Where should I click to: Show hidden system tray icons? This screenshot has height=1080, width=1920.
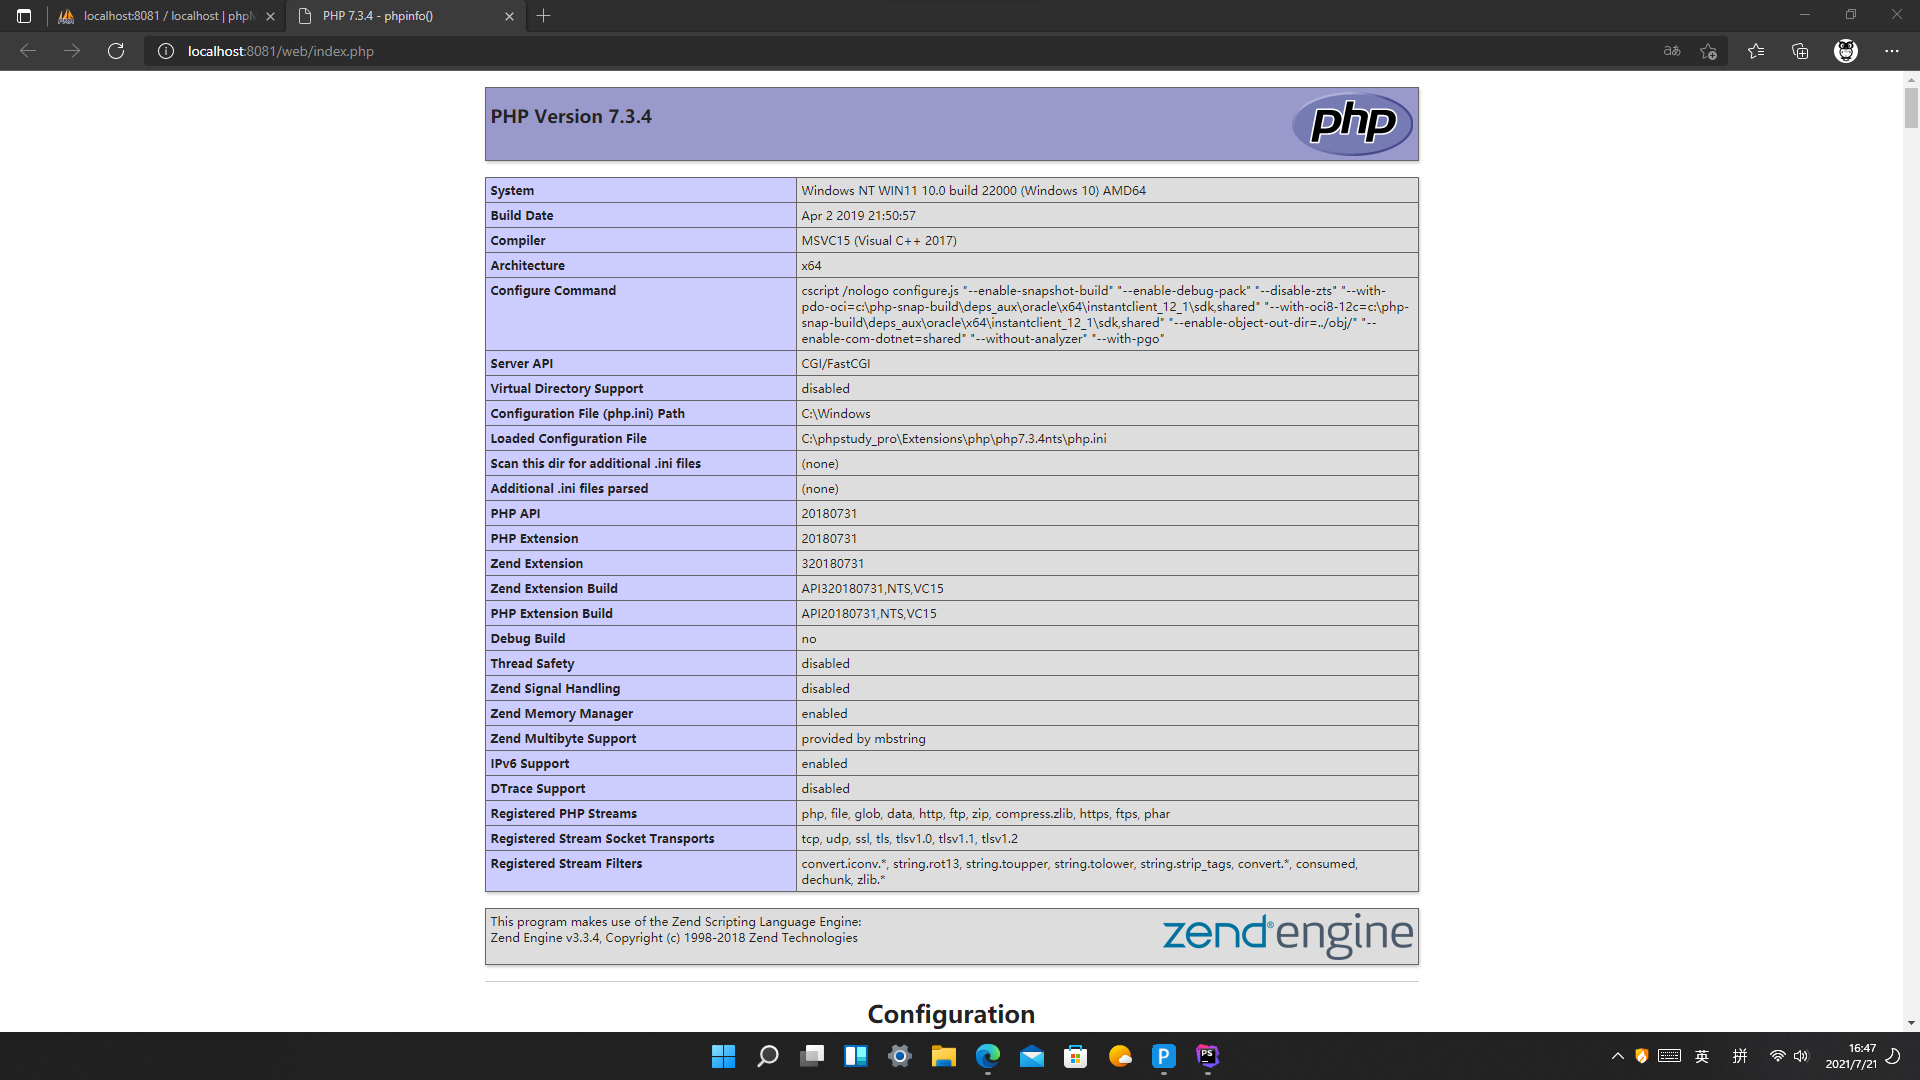point(1617,1056)
